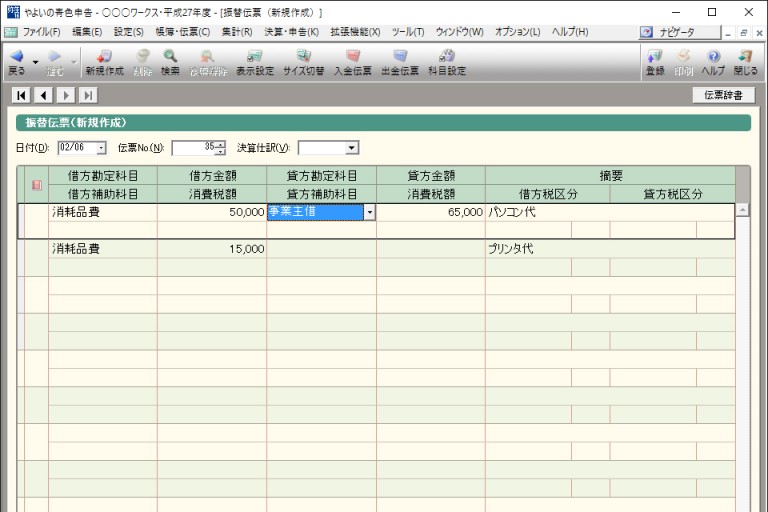The image size is (768, 512).
Task: Go to the first slip record
Action: coord(21,96)
